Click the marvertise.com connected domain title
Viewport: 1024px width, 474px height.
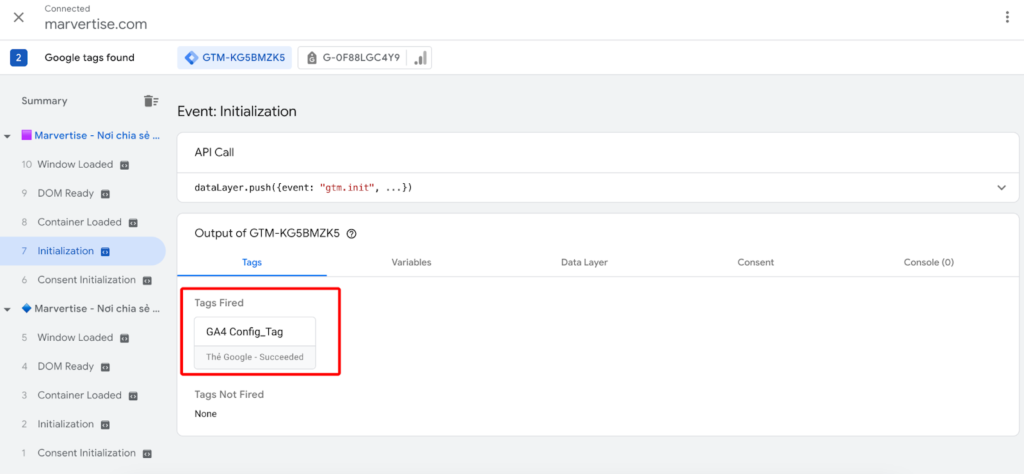(96, 25)
